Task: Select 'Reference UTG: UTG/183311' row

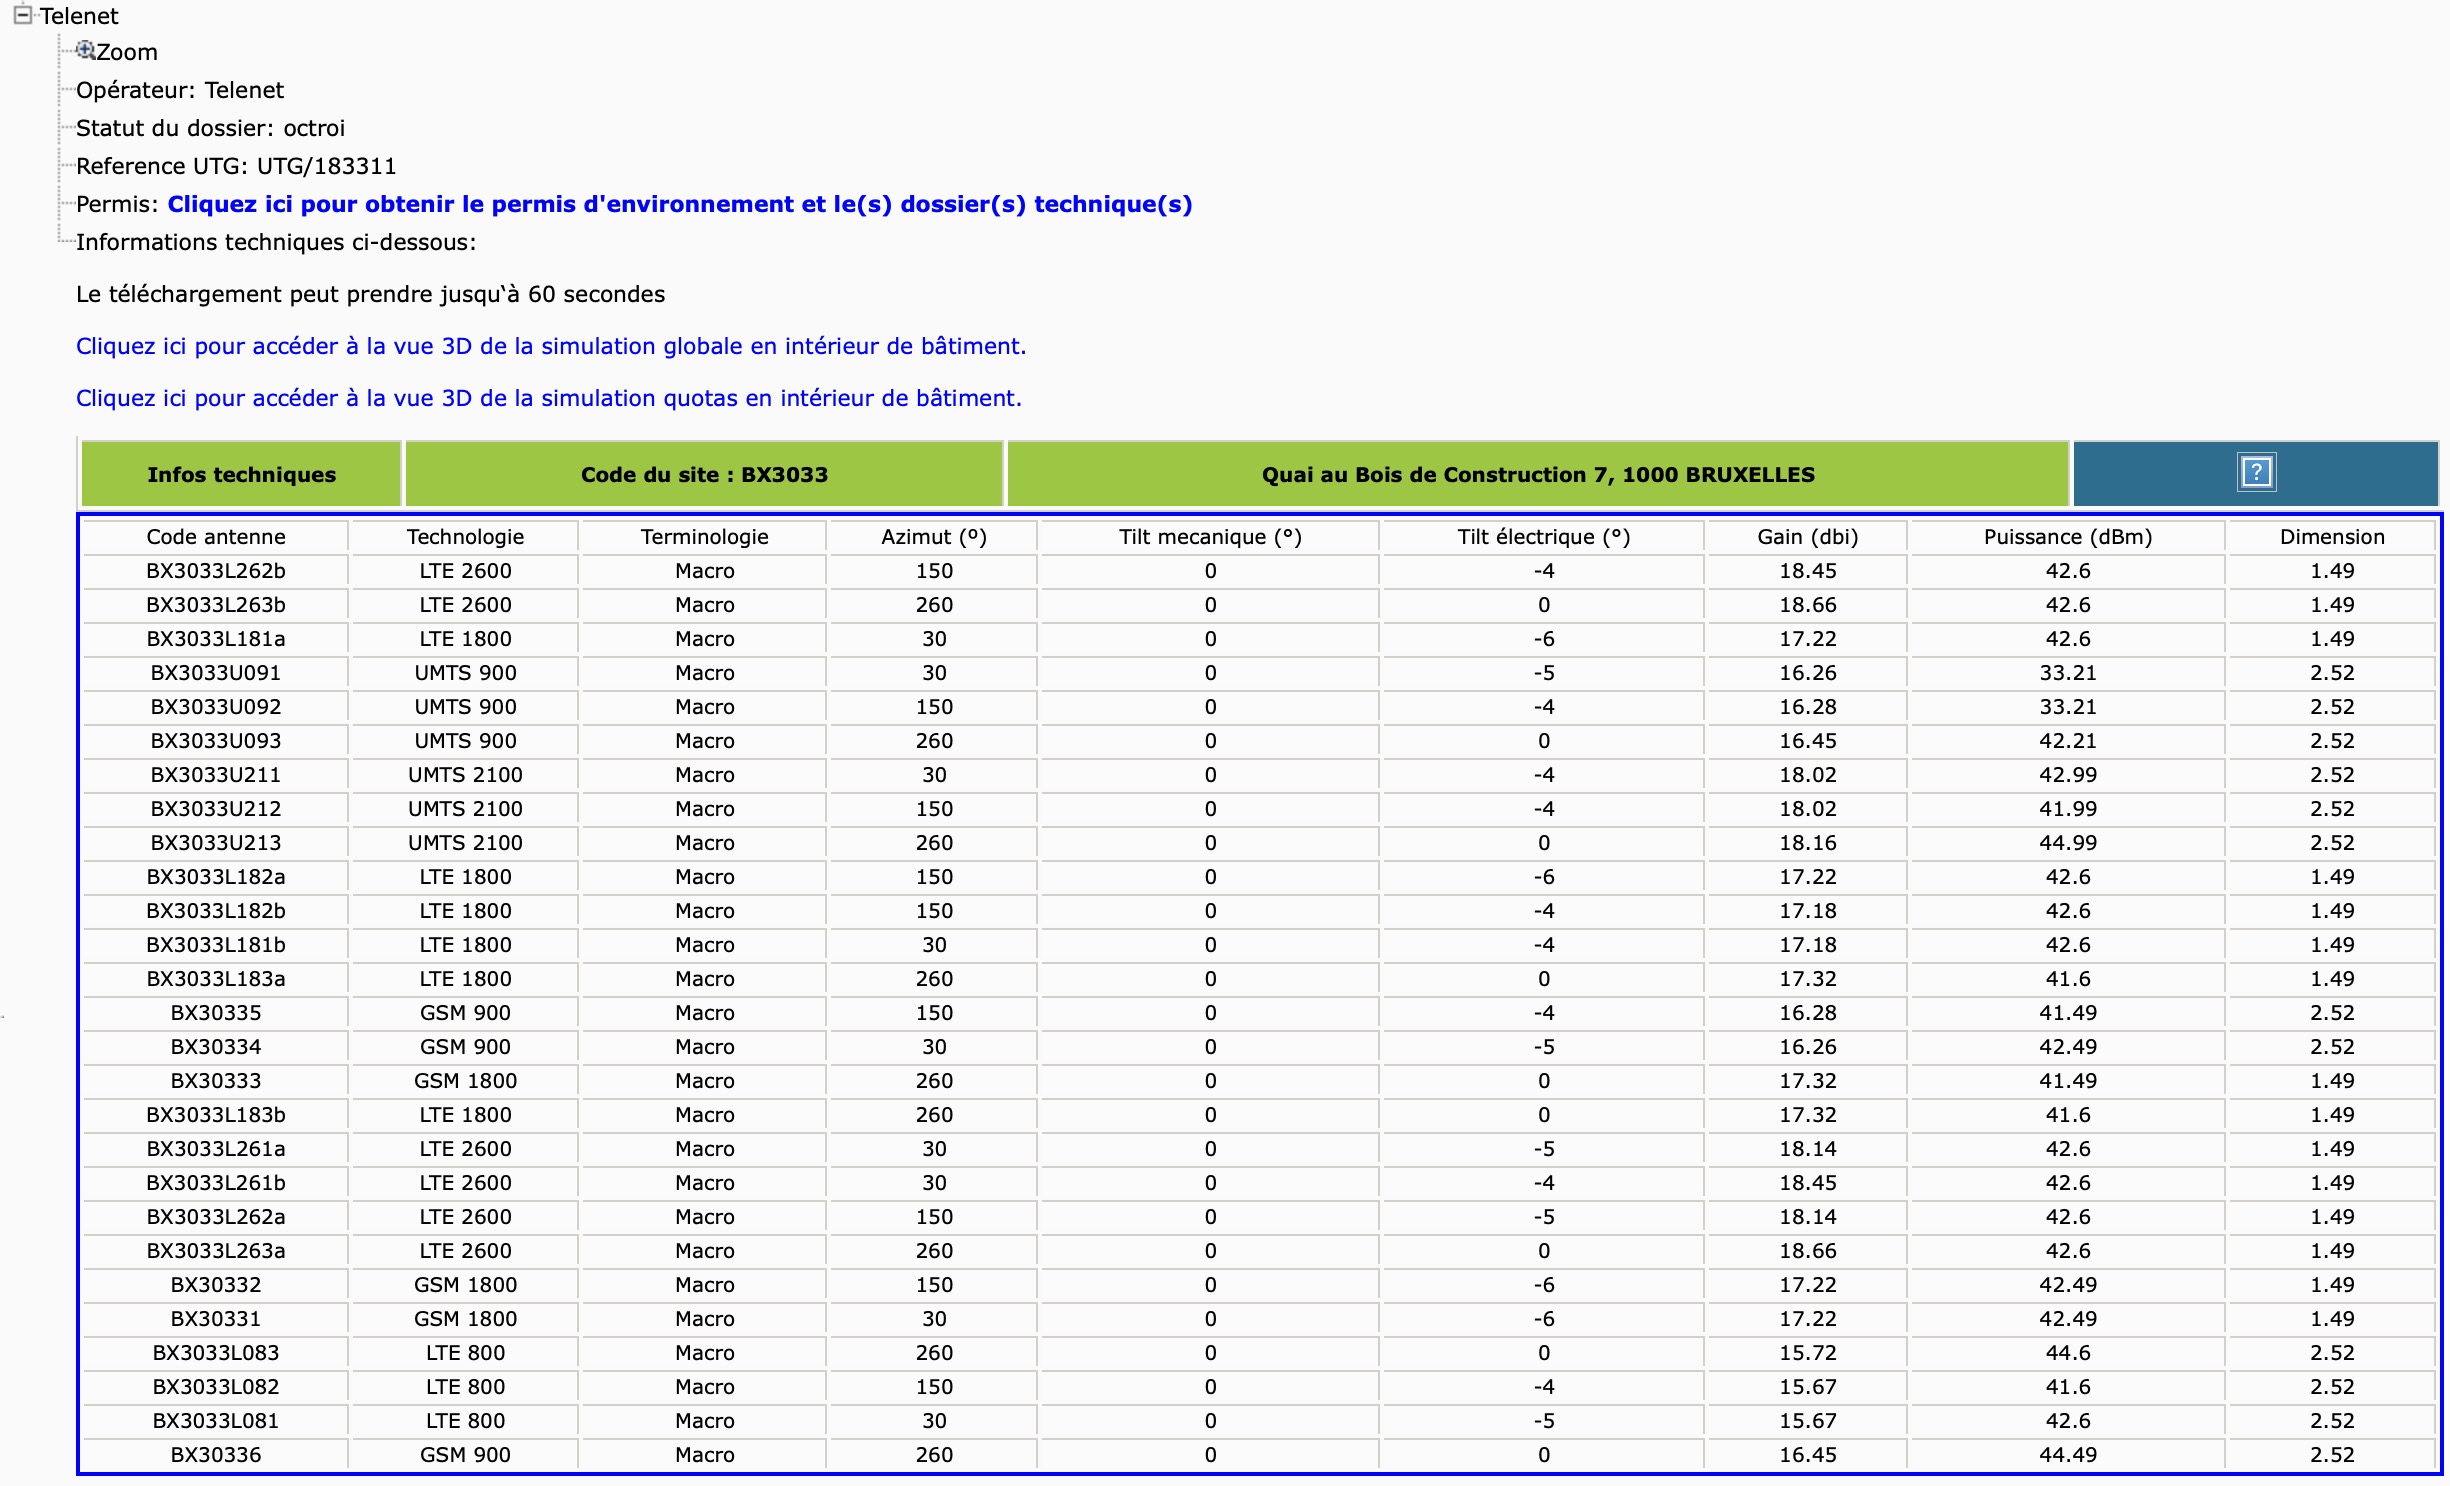Action: click(236, 166)
